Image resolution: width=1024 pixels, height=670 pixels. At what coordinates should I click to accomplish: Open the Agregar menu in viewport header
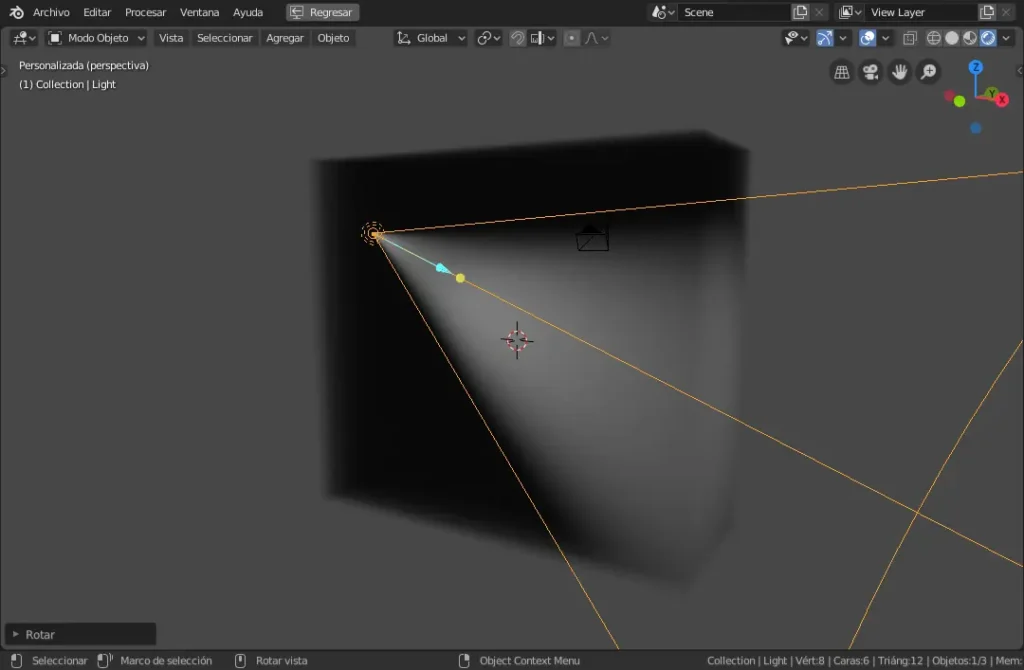point(284,38)
